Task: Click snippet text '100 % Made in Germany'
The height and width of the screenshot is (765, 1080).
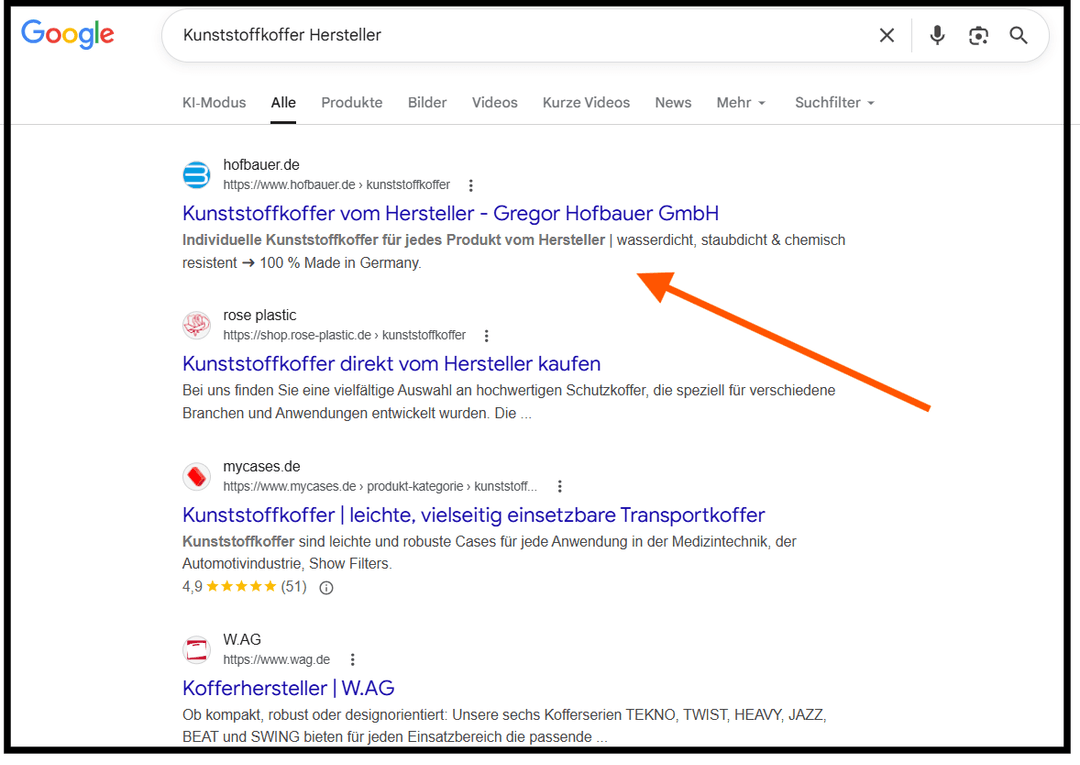Action: coord(340,263)
